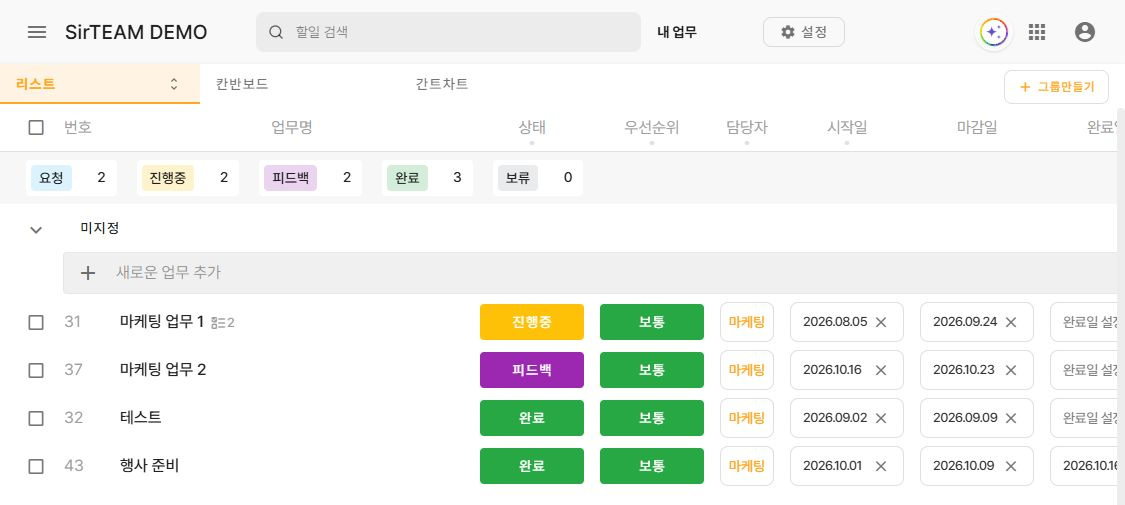Clear due date 2026.10.09
The image size is (1125, 505).
coord(1011,466)
